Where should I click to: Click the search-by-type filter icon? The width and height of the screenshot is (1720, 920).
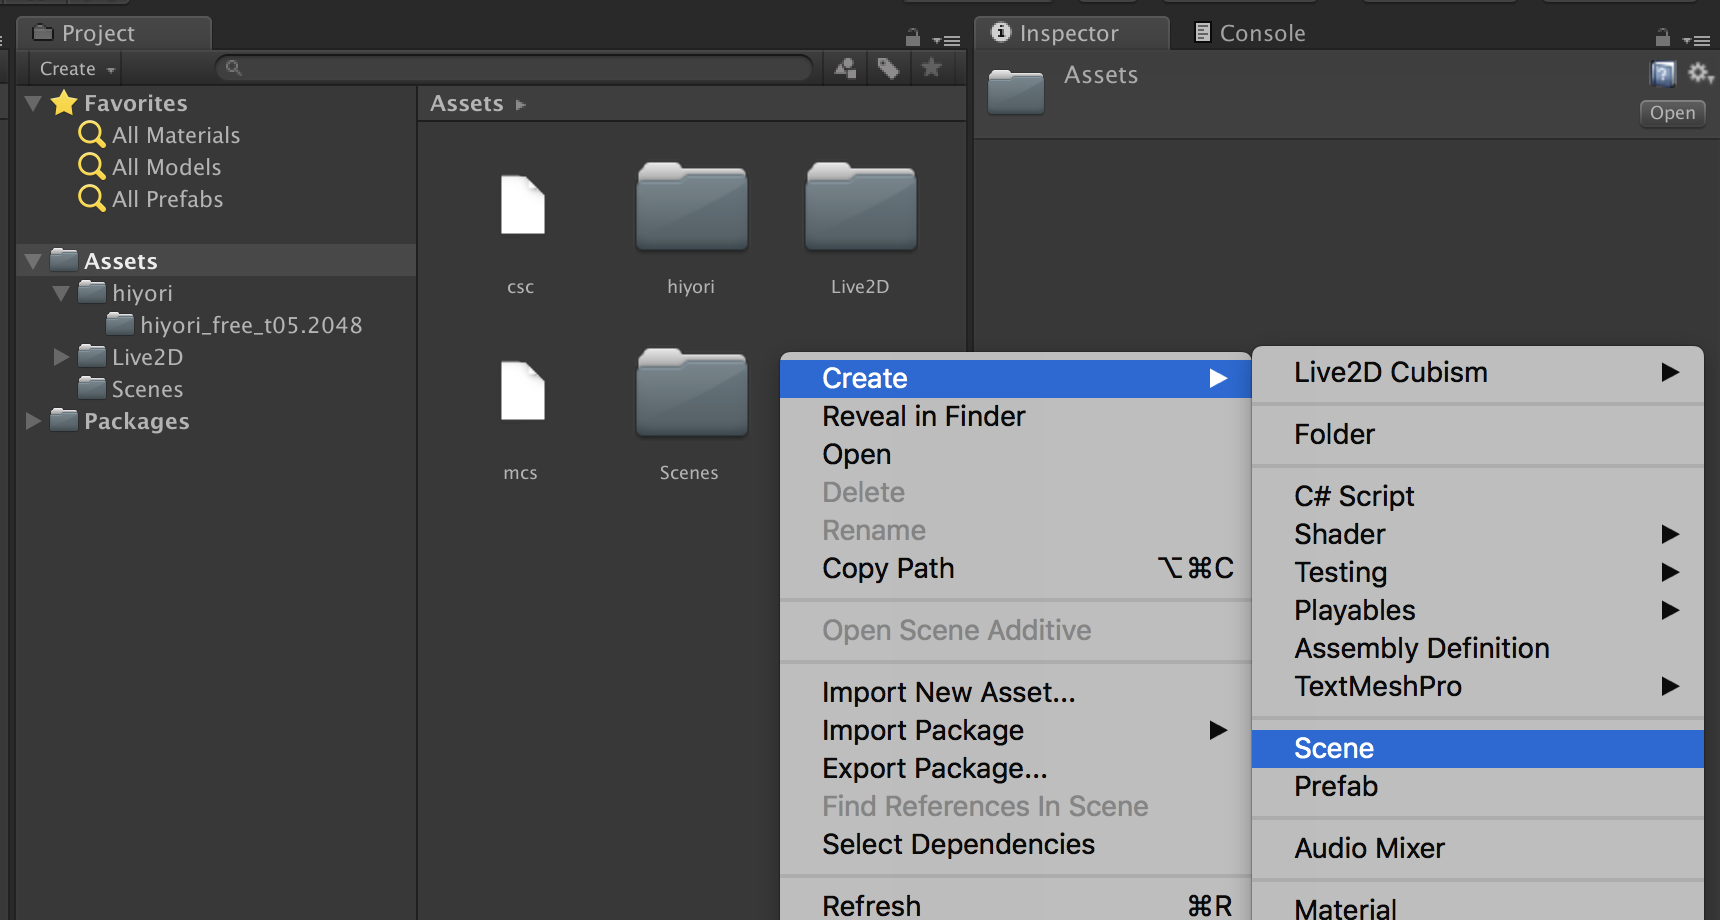point(845,68)
